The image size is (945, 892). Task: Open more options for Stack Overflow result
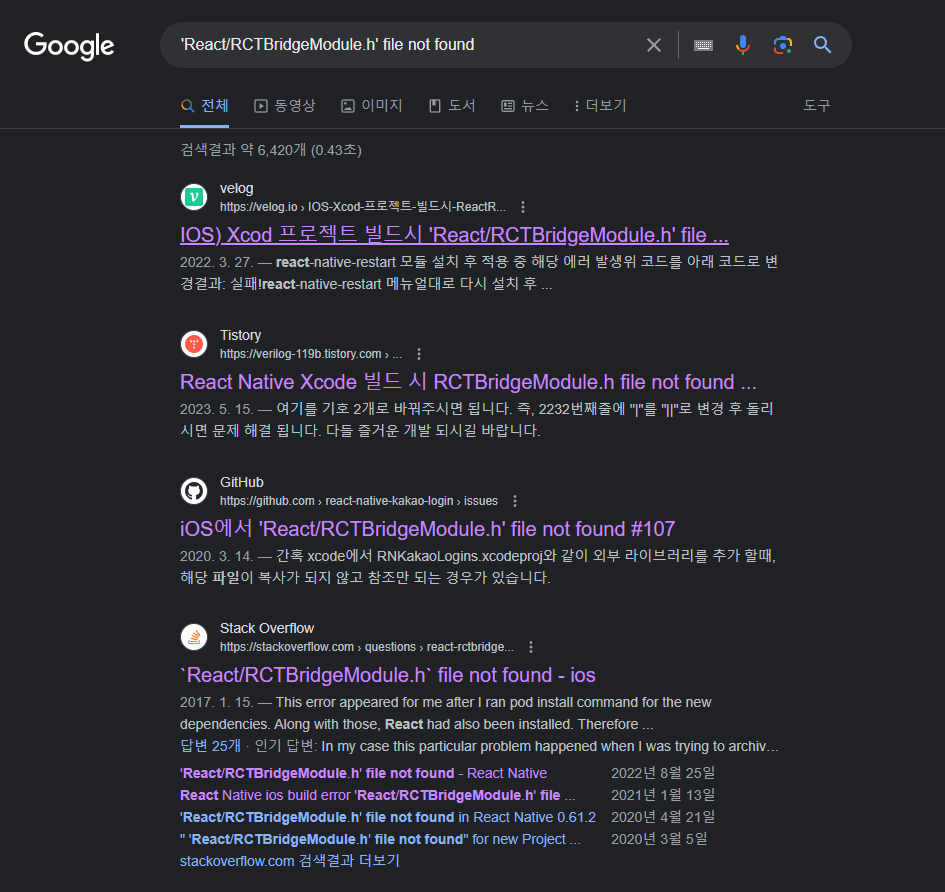pos(530,647)
